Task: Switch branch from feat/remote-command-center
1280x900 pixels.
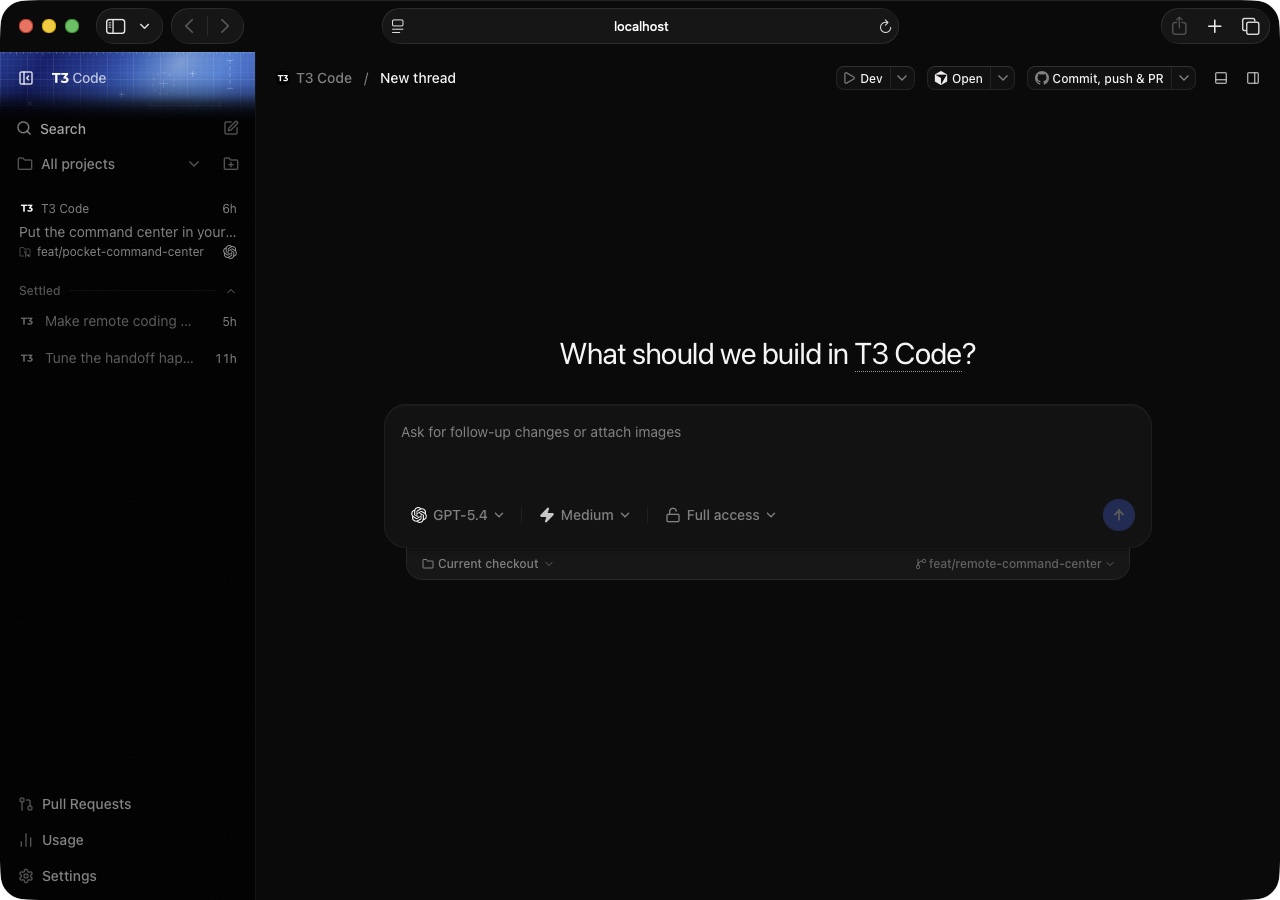Action: (x=1015, y=564)
